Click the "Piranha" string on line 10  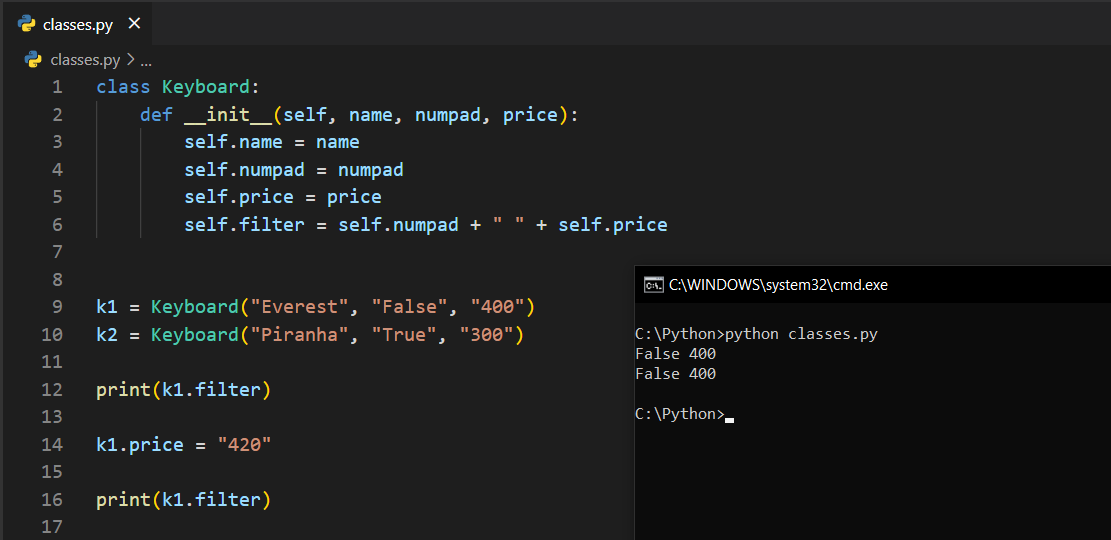(x=299, y=334)
